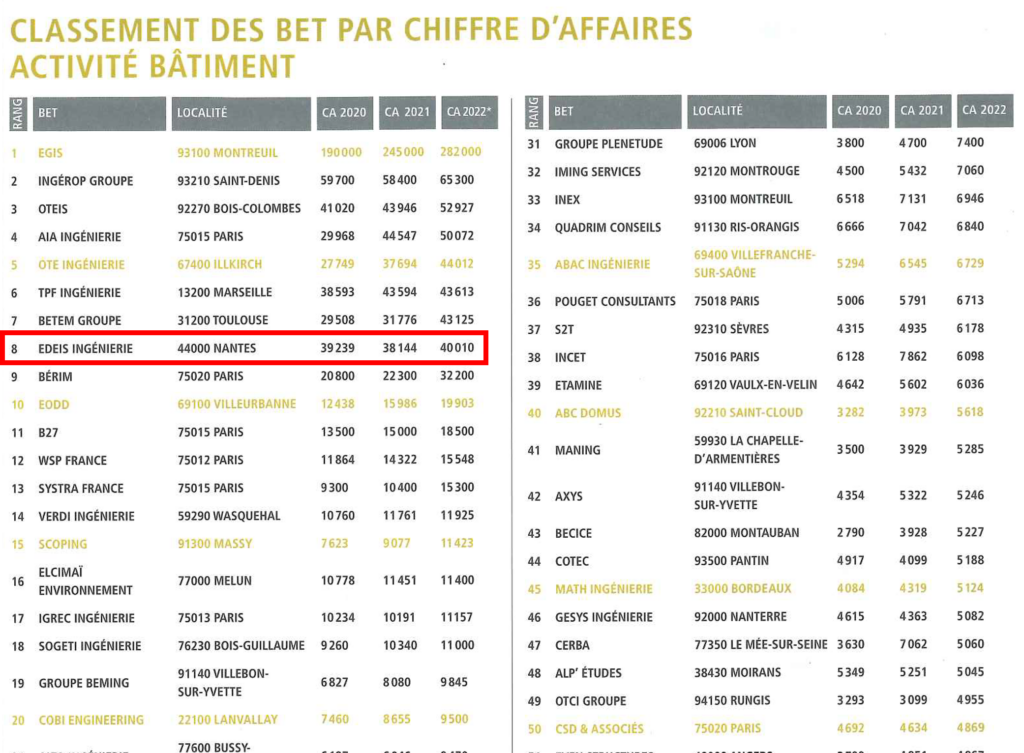This screenshot has height=753, width=1024.
Task: Click the 282000 value for EGIS
Action: click(460, 152)
